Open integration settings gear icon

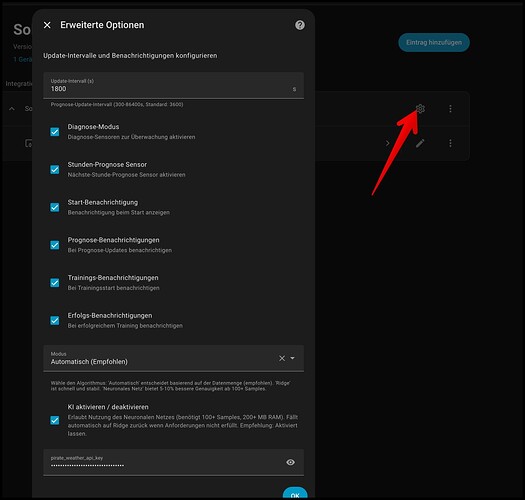coord(420,109)
